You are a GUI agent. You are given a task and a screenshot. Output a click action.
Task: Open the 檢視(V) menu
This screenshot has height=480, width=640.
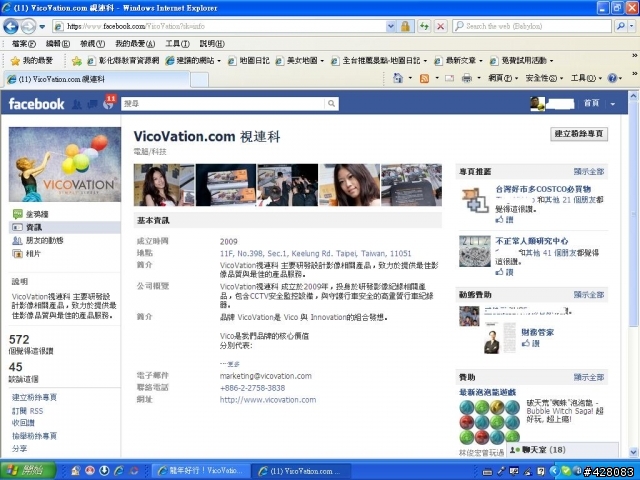(x=92, y=43)
